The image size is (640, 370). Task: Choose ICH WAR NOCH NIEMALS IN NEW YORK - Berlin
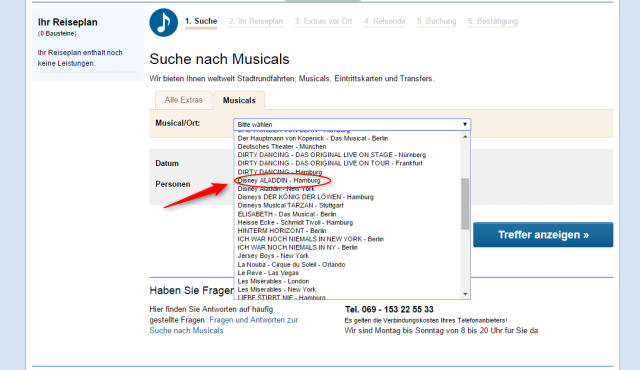[x=311, y=239]
